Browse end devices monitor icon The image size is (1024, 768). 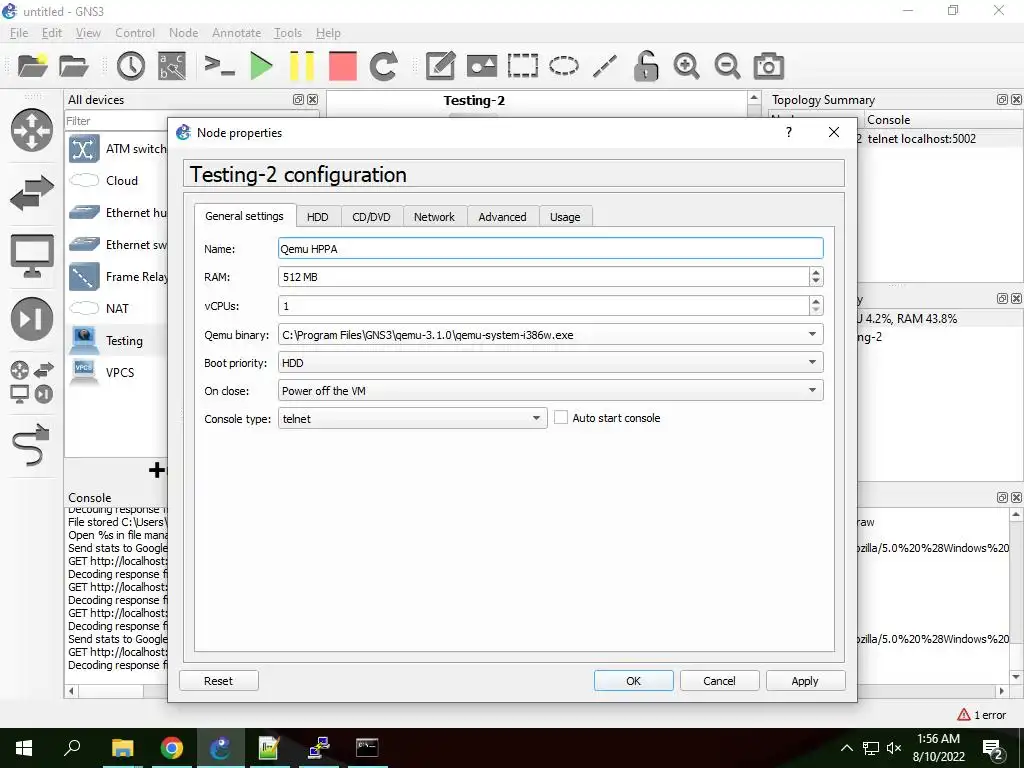[x=31, y=255]
